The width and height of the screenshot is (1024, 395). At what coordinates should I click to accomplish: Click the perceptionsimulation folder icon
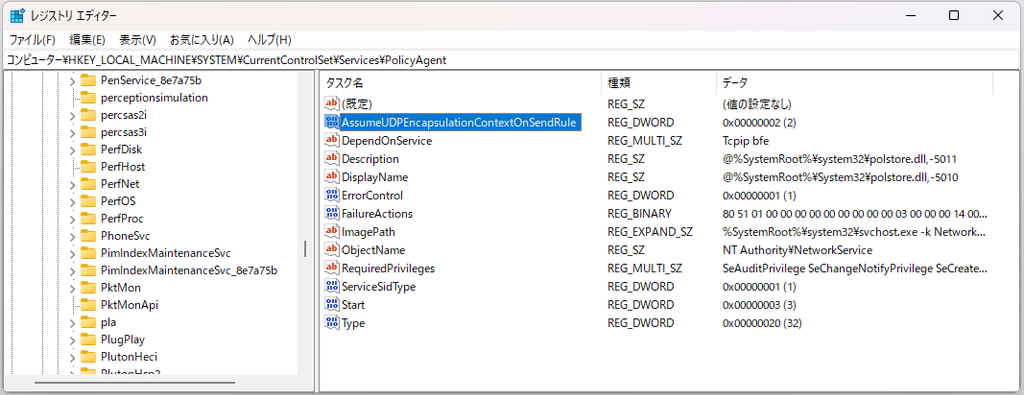click(88, 98)
